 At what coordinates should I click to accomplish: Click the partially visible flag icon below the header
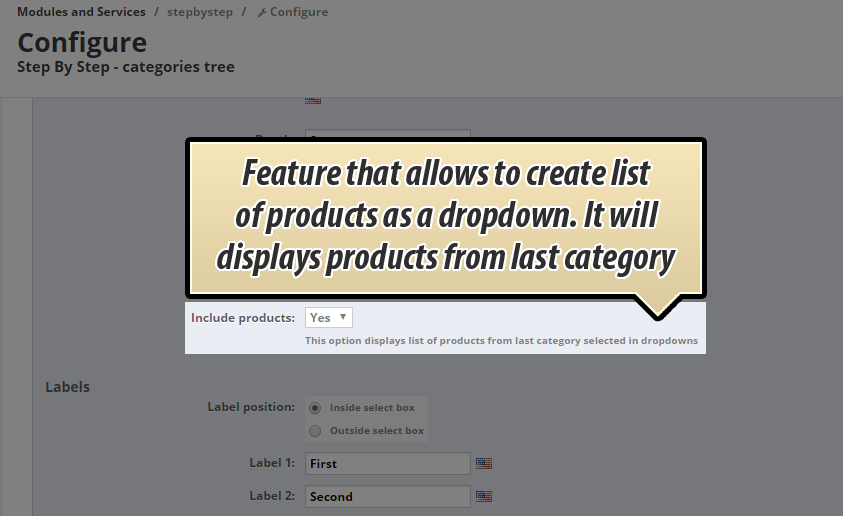click(x=313, y=100)
